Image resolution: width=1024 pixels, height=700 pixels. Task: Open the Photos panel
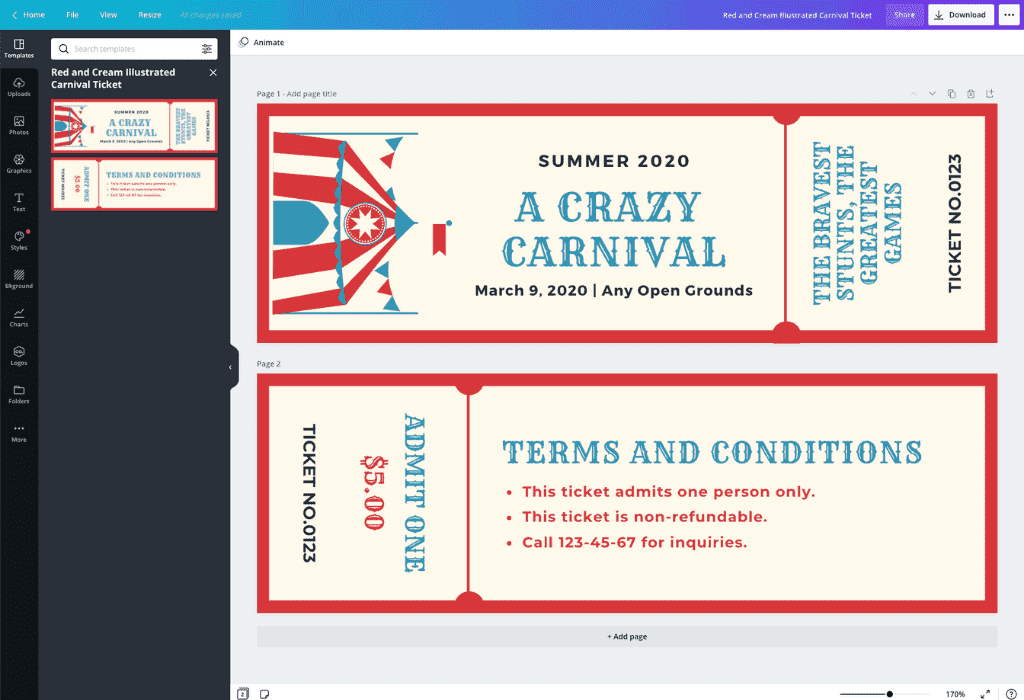tap(19, 125)
